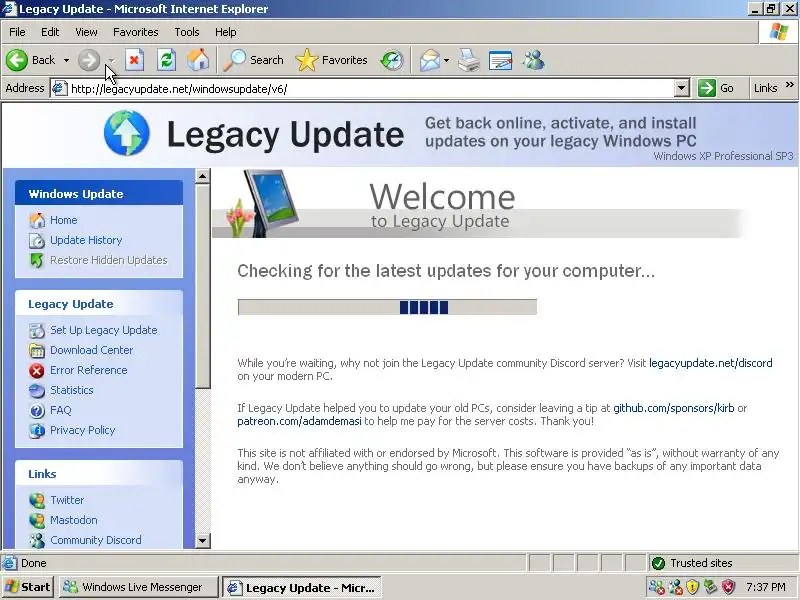
Task: Open Download Center sidebar link
Action: tap(92, 351)
